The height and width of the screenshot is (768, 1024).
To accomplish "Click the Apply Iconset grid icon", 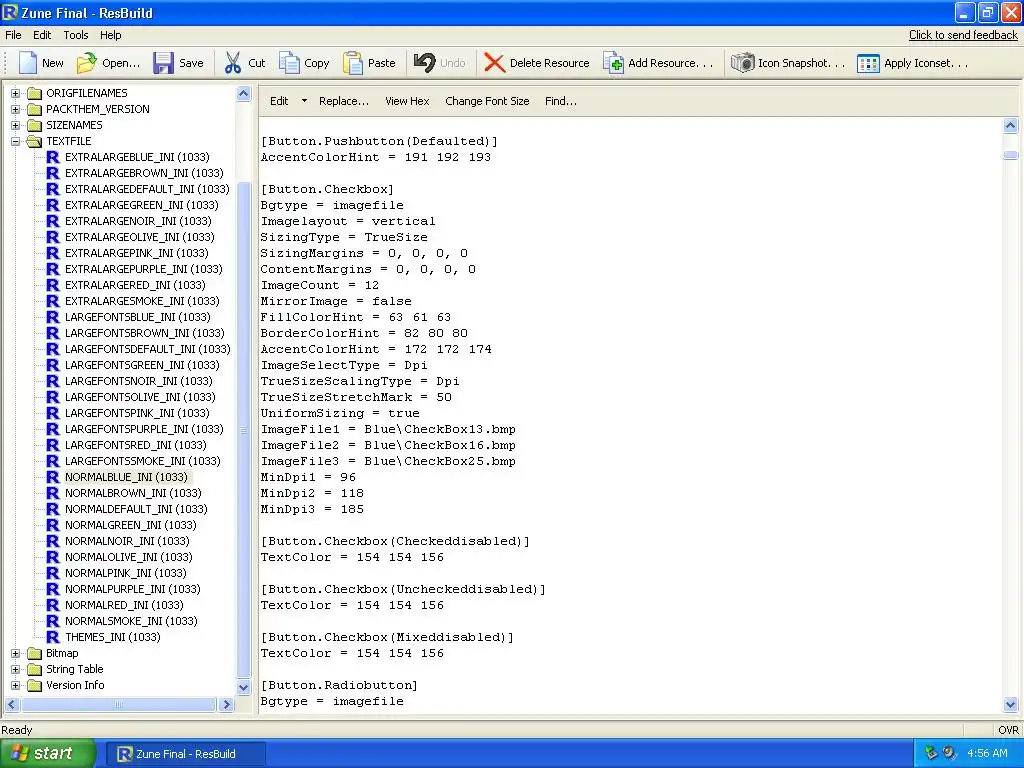I will pyautogui.click(x=868, y=63).
